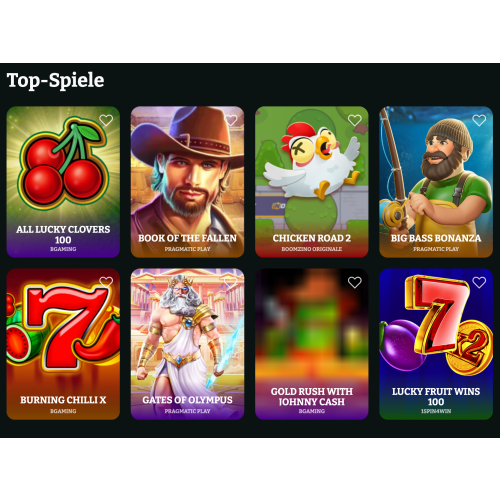
Task: Favorite Chicken Road 2 using heart icon
Action: (355, 120)
